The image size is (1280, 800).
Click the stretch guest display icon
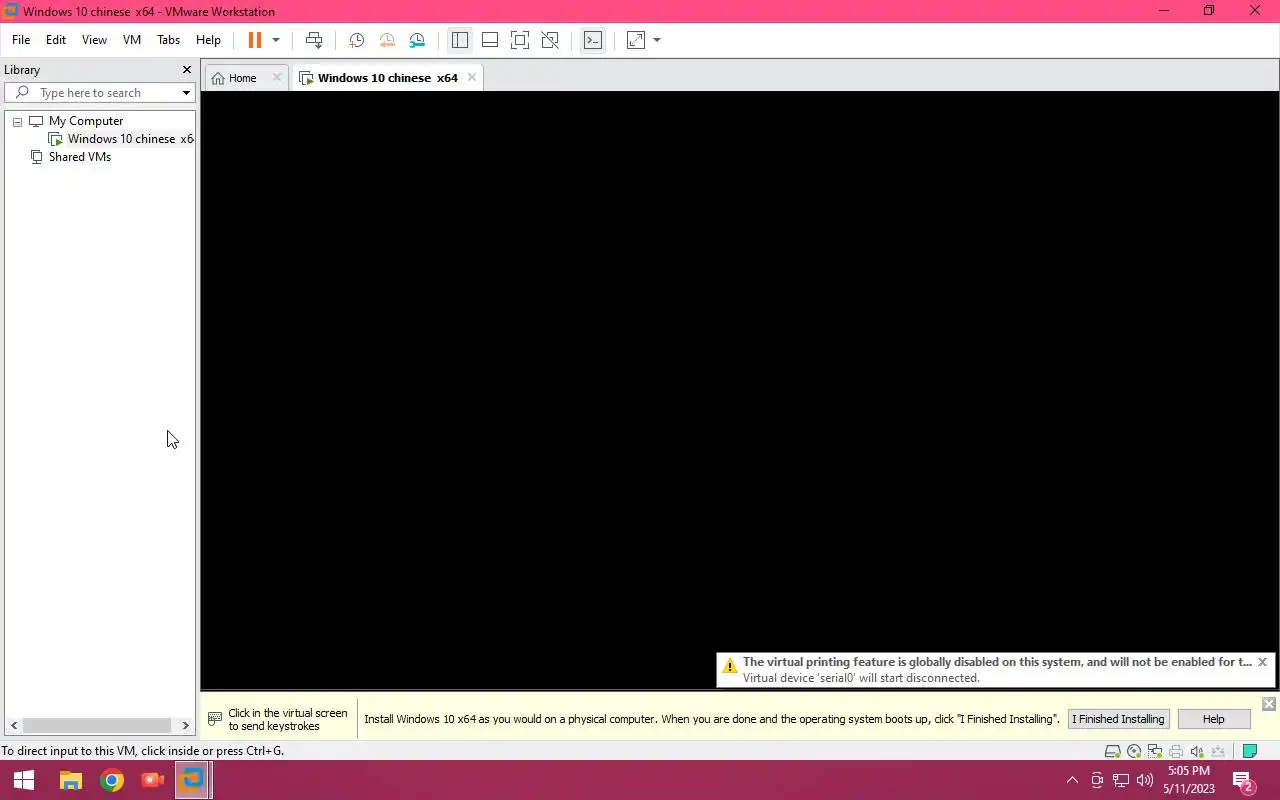tap(636, 40)
